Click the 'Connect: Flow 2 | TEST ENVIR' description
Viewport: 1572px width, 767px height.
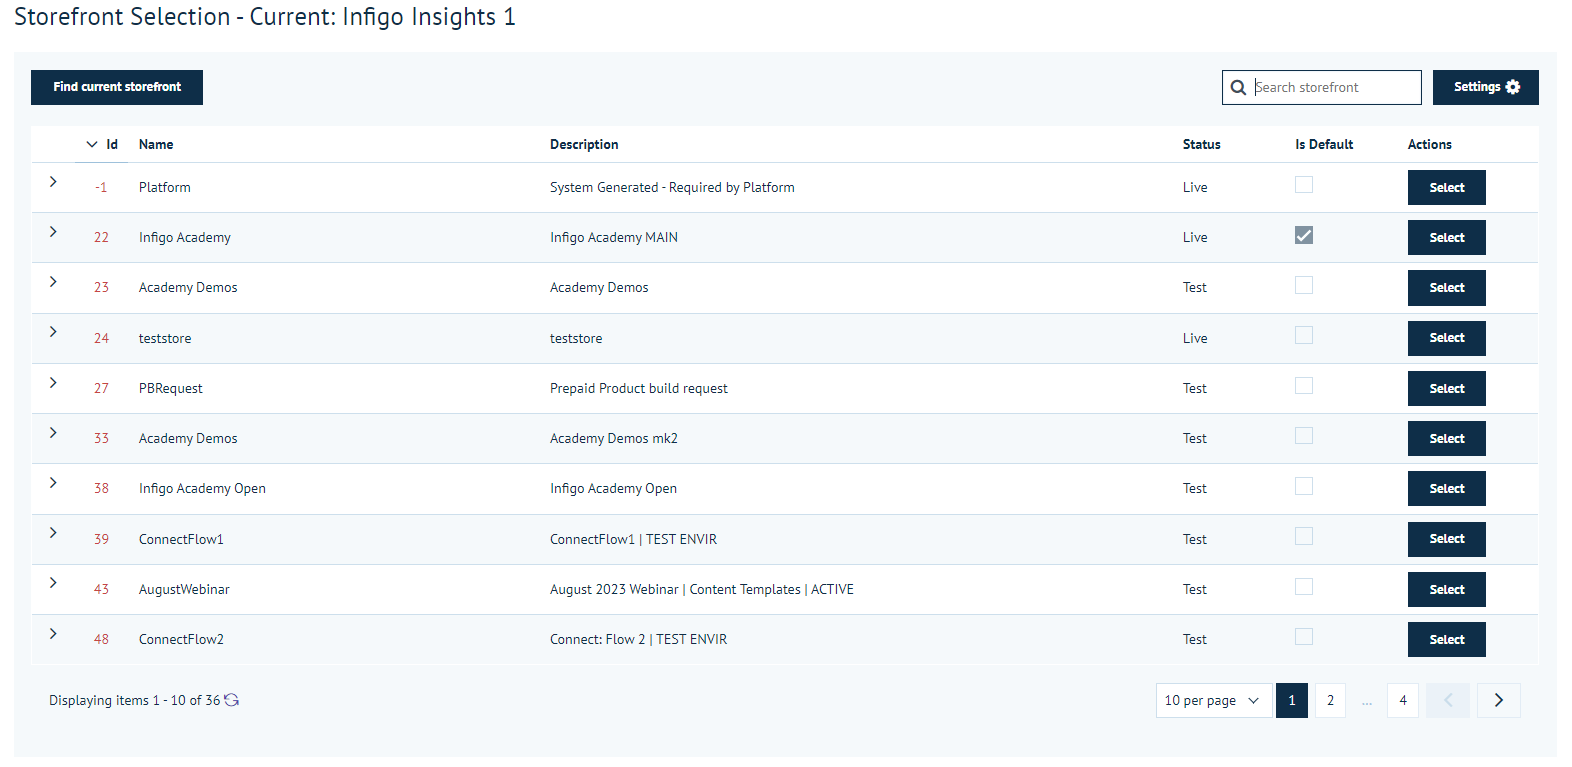coord(638,639)
